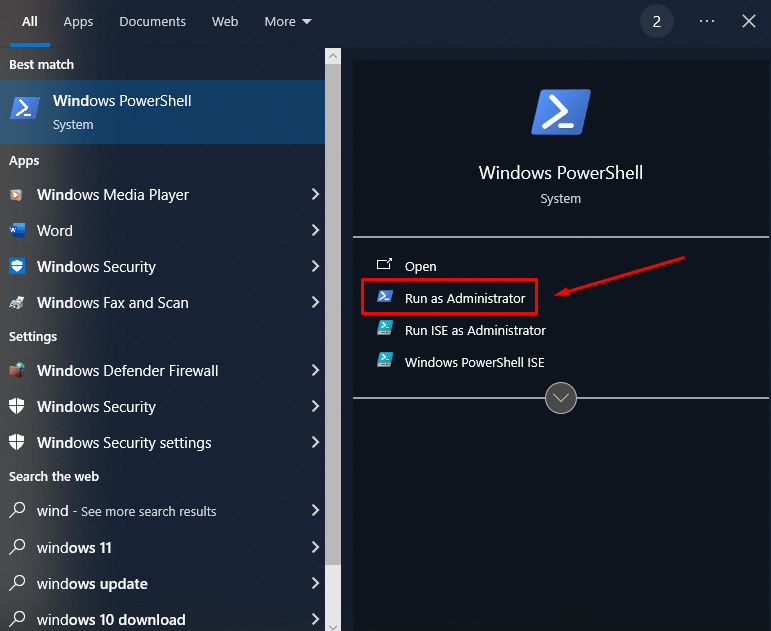The width and height of the screenshot is (771, 631).
Task: Click the icon beside Windows PowerShell ISE
Action: [385, 360]
